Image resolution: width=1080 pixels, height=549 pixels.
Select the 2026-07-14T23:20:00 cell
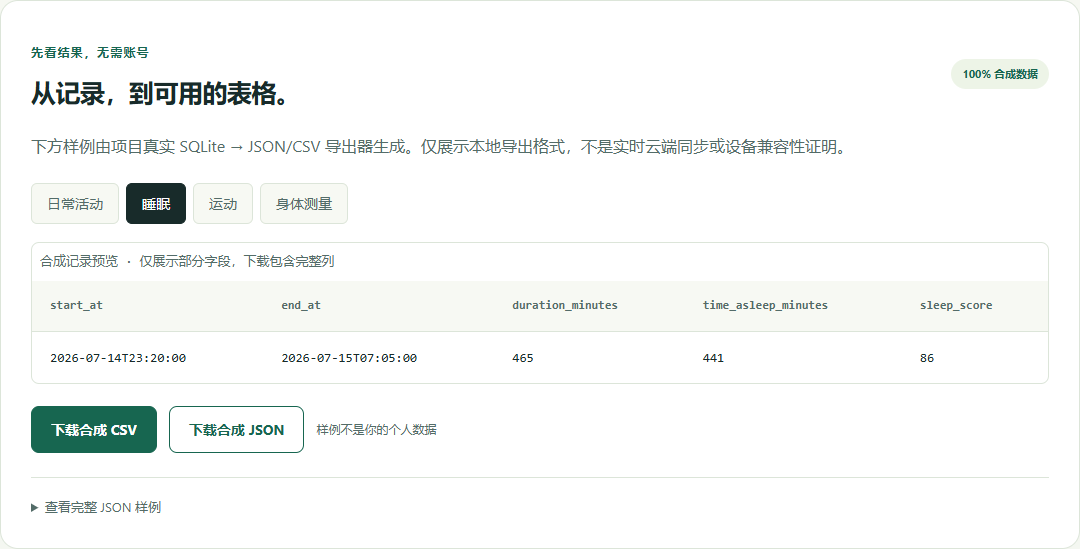tap(118, 358)
